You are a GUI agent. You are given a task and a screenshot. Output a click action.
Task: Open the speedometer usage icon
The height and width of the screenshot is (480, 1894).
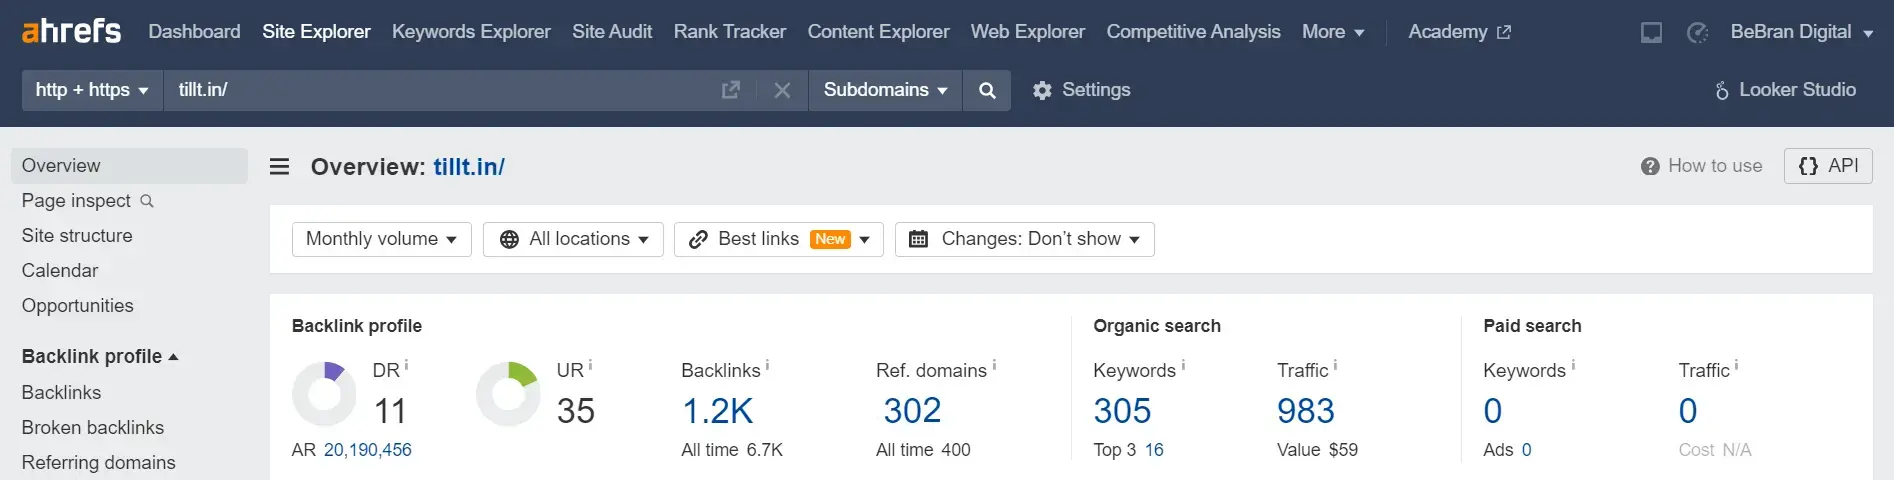point(1697,32)
